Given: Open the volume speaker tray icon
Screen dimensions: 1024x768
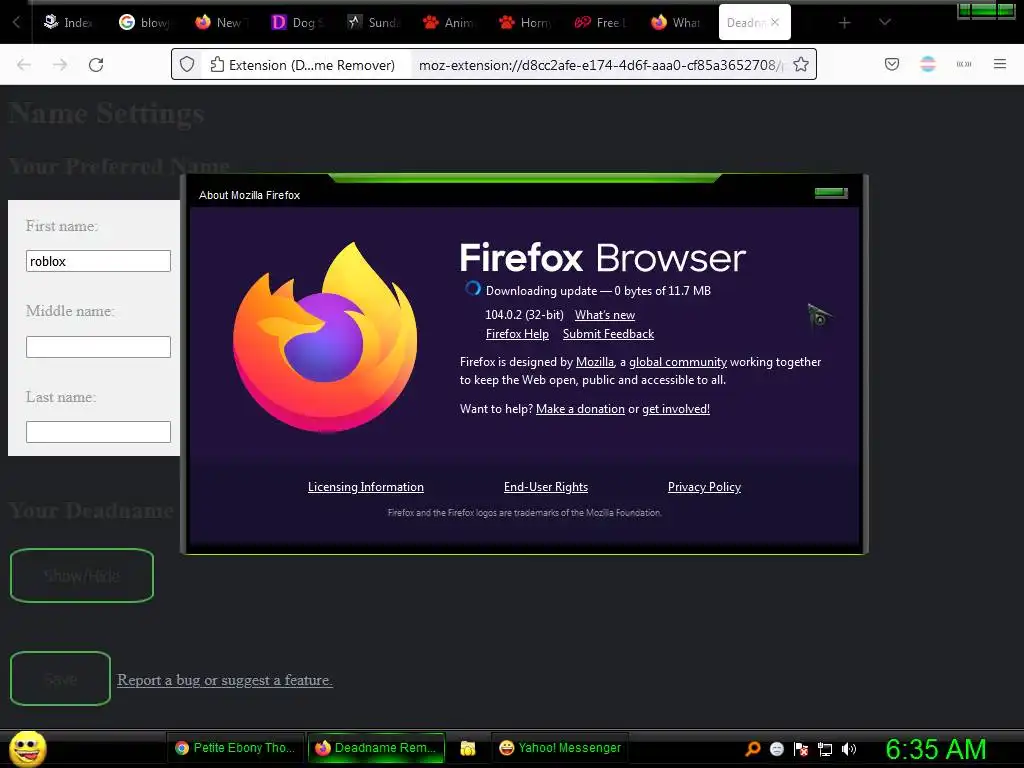Looking at the screenshot, I should 848,749.
